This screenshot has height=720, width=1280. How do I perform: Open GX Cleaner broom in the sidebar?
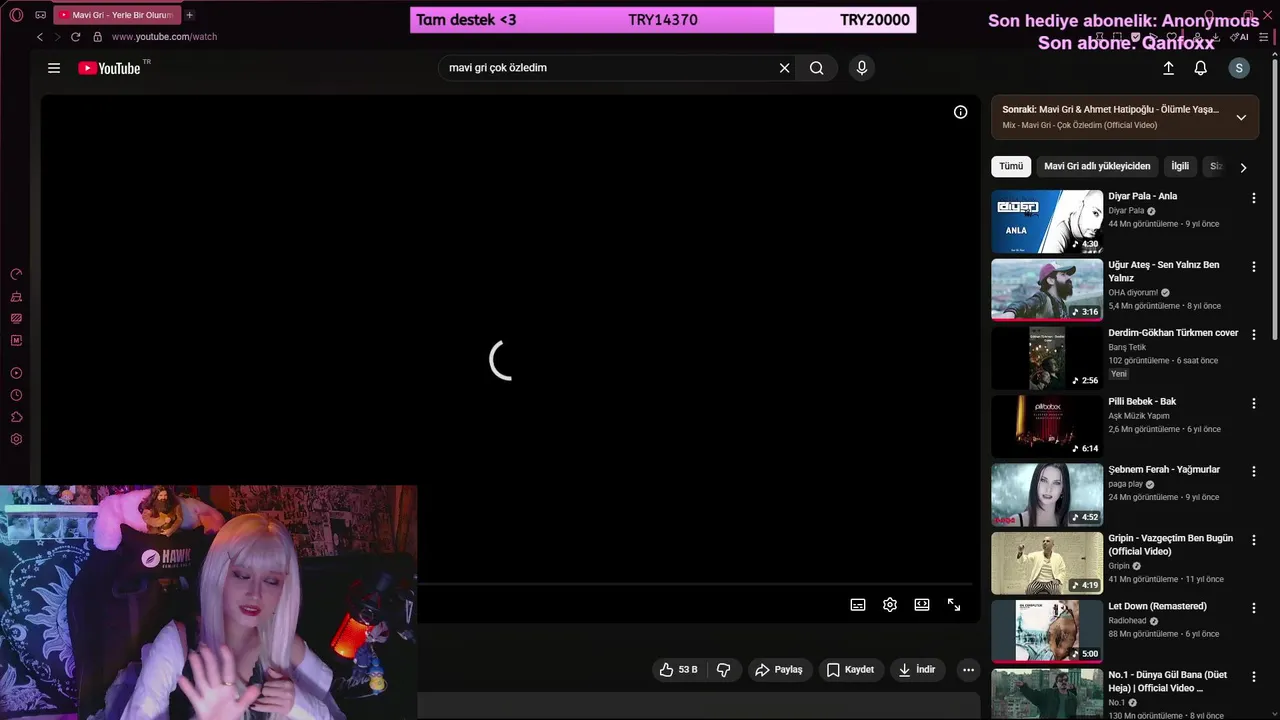(16, 297)
